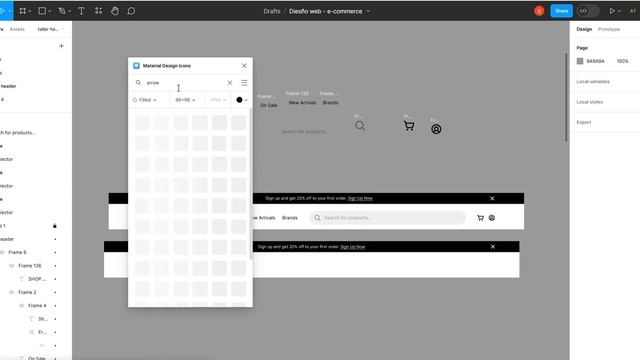Image resolution: width=640 pixels, height=360 pixels.
Task: Click the canvas vertical scrollbar
Action: 566,97
